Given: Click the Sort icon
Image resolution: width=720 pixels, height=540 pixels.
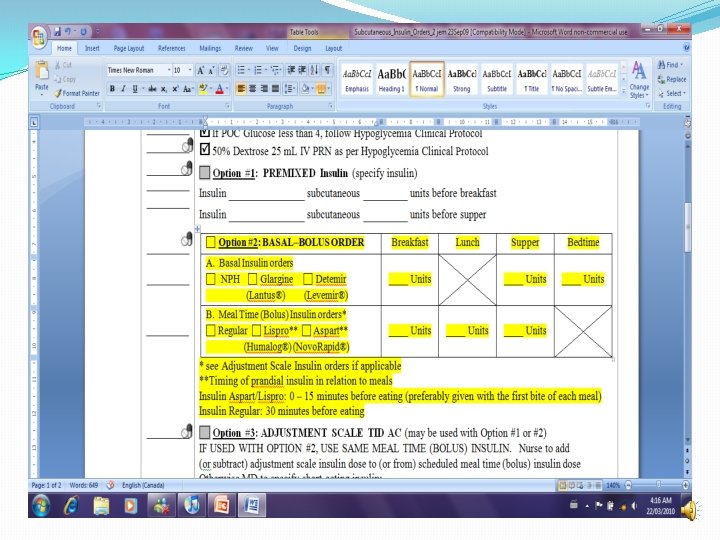Looking at the screenshot, I should click(x=314, y=70).
